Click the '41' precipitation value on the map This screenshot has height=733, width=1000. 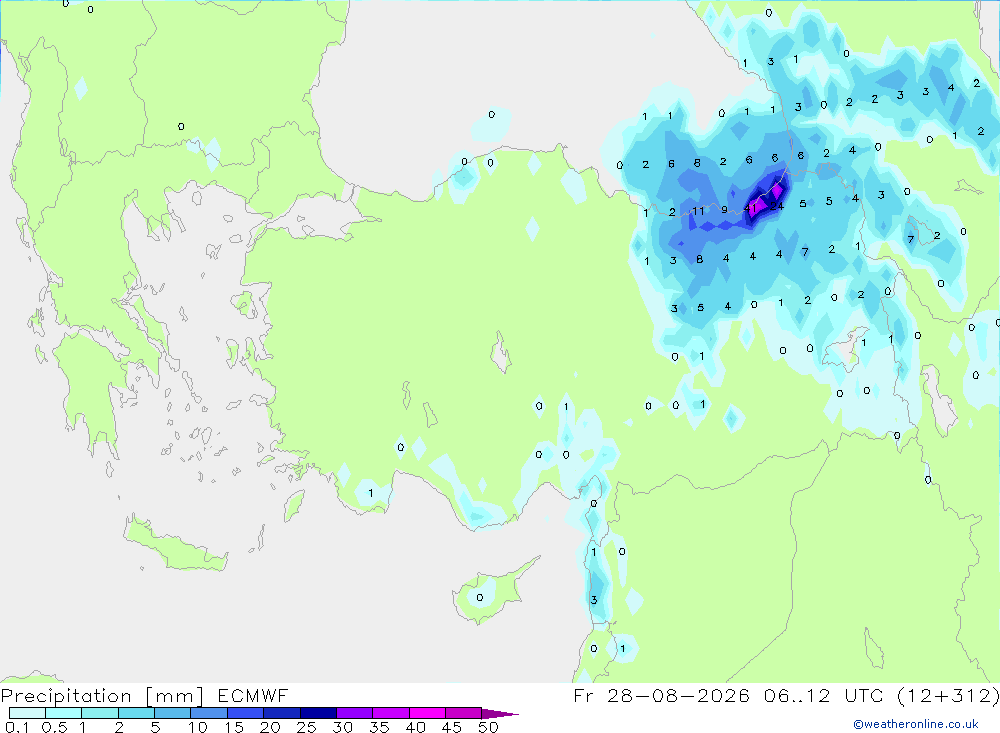click(750, 208)
